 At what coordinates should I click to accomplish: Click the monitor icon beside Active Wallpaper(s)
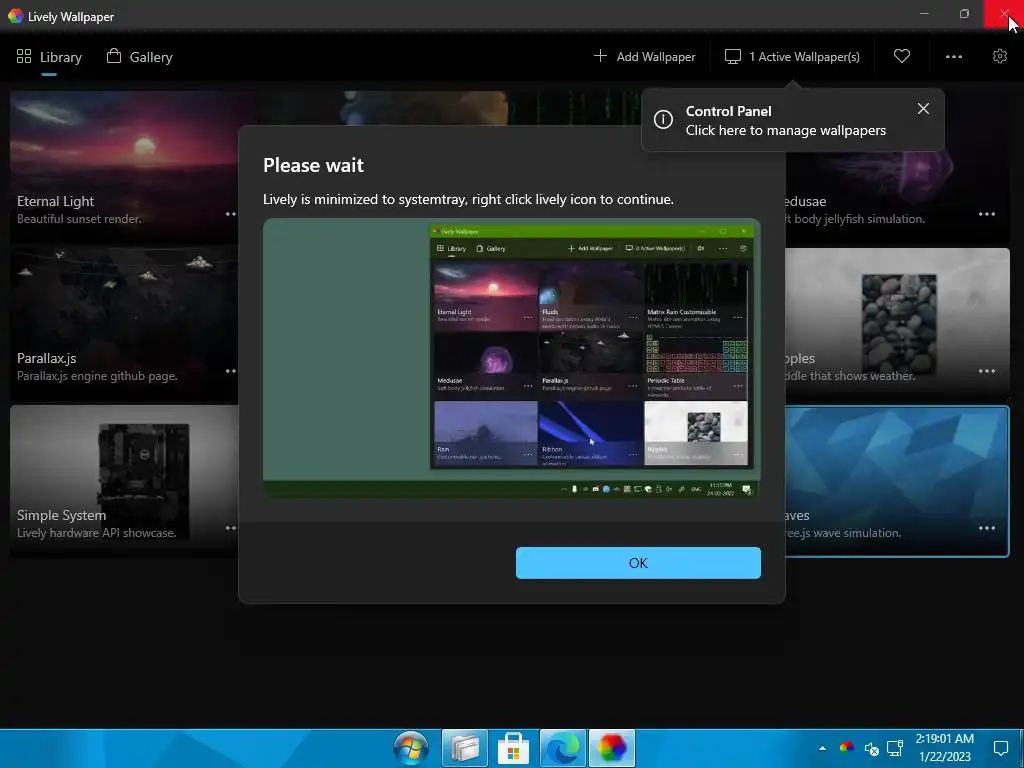click(733, 57)
